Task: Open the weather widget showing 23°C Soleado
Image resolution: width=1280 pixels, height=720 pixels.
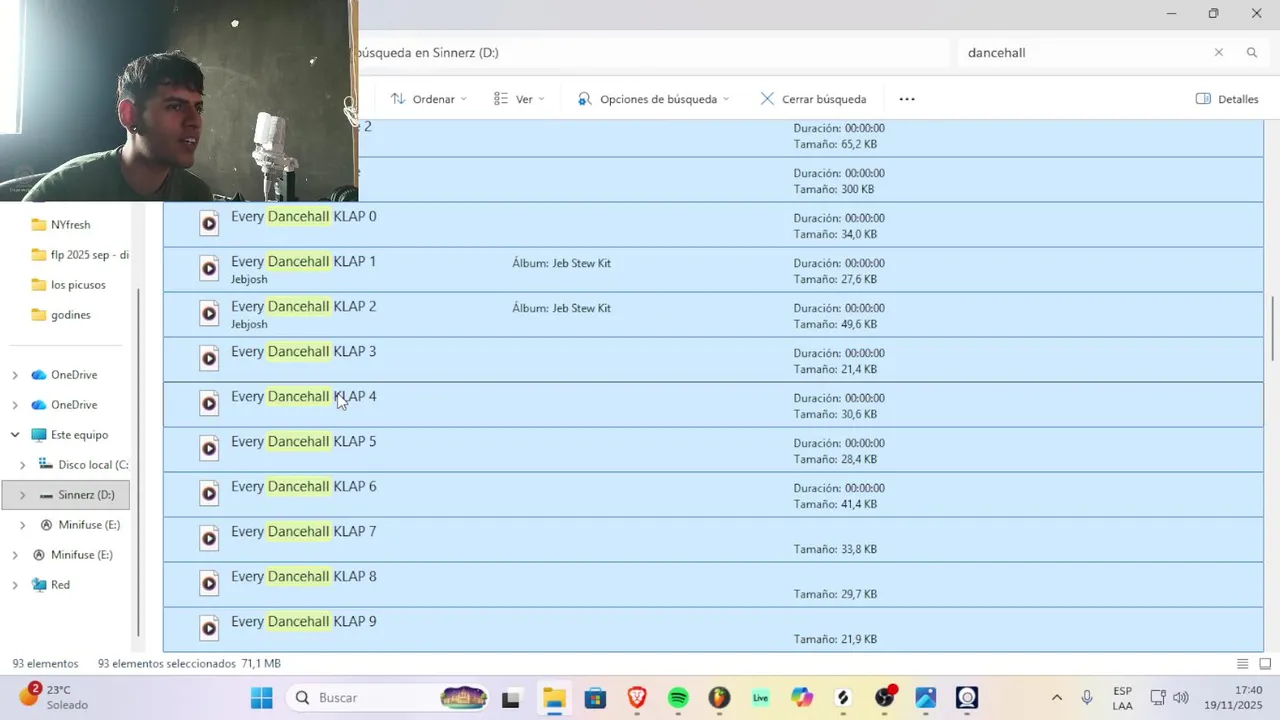Action: [x=54, y=697]
